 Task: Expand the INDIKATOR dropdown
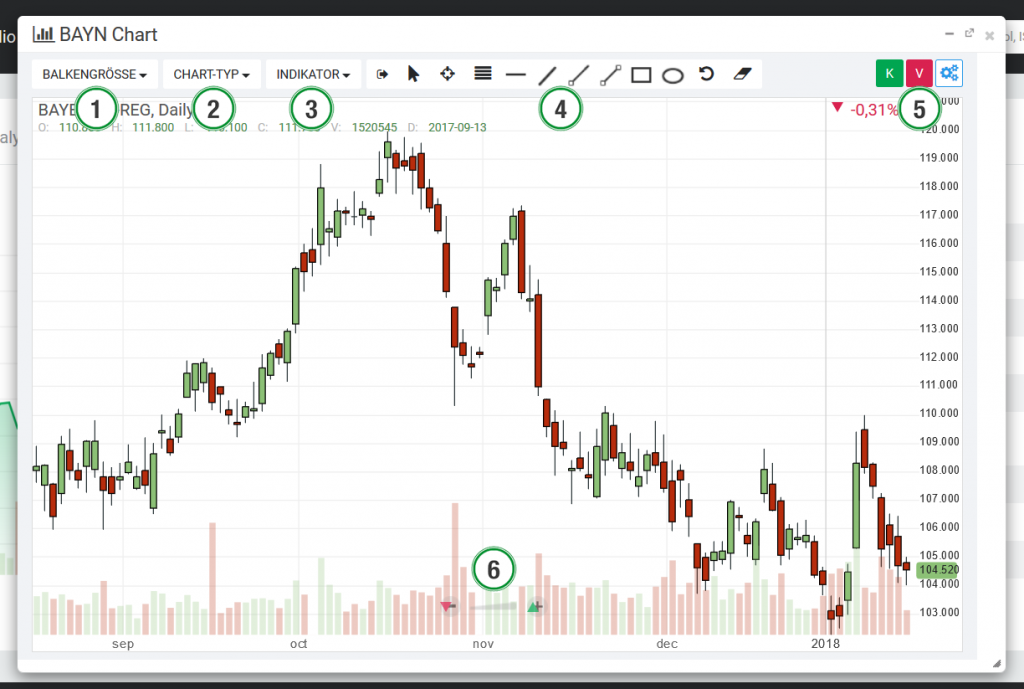coord(313,74)
